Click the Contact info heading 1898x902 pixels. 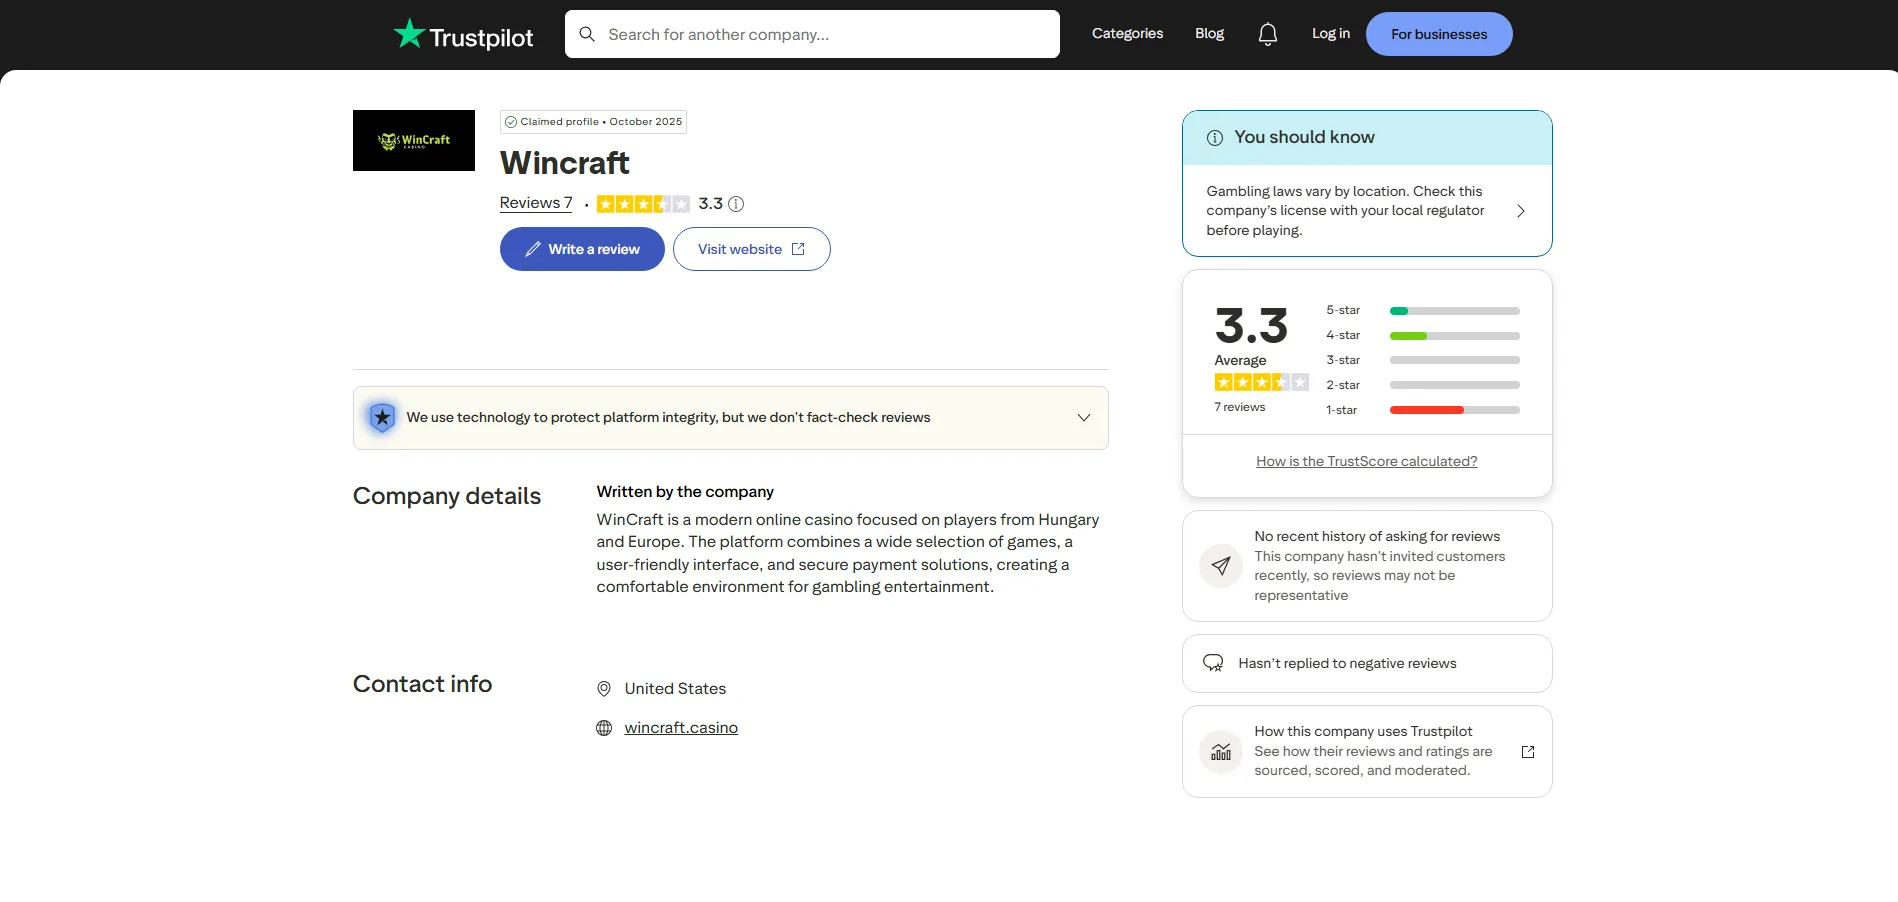click(x=422, y=684)
